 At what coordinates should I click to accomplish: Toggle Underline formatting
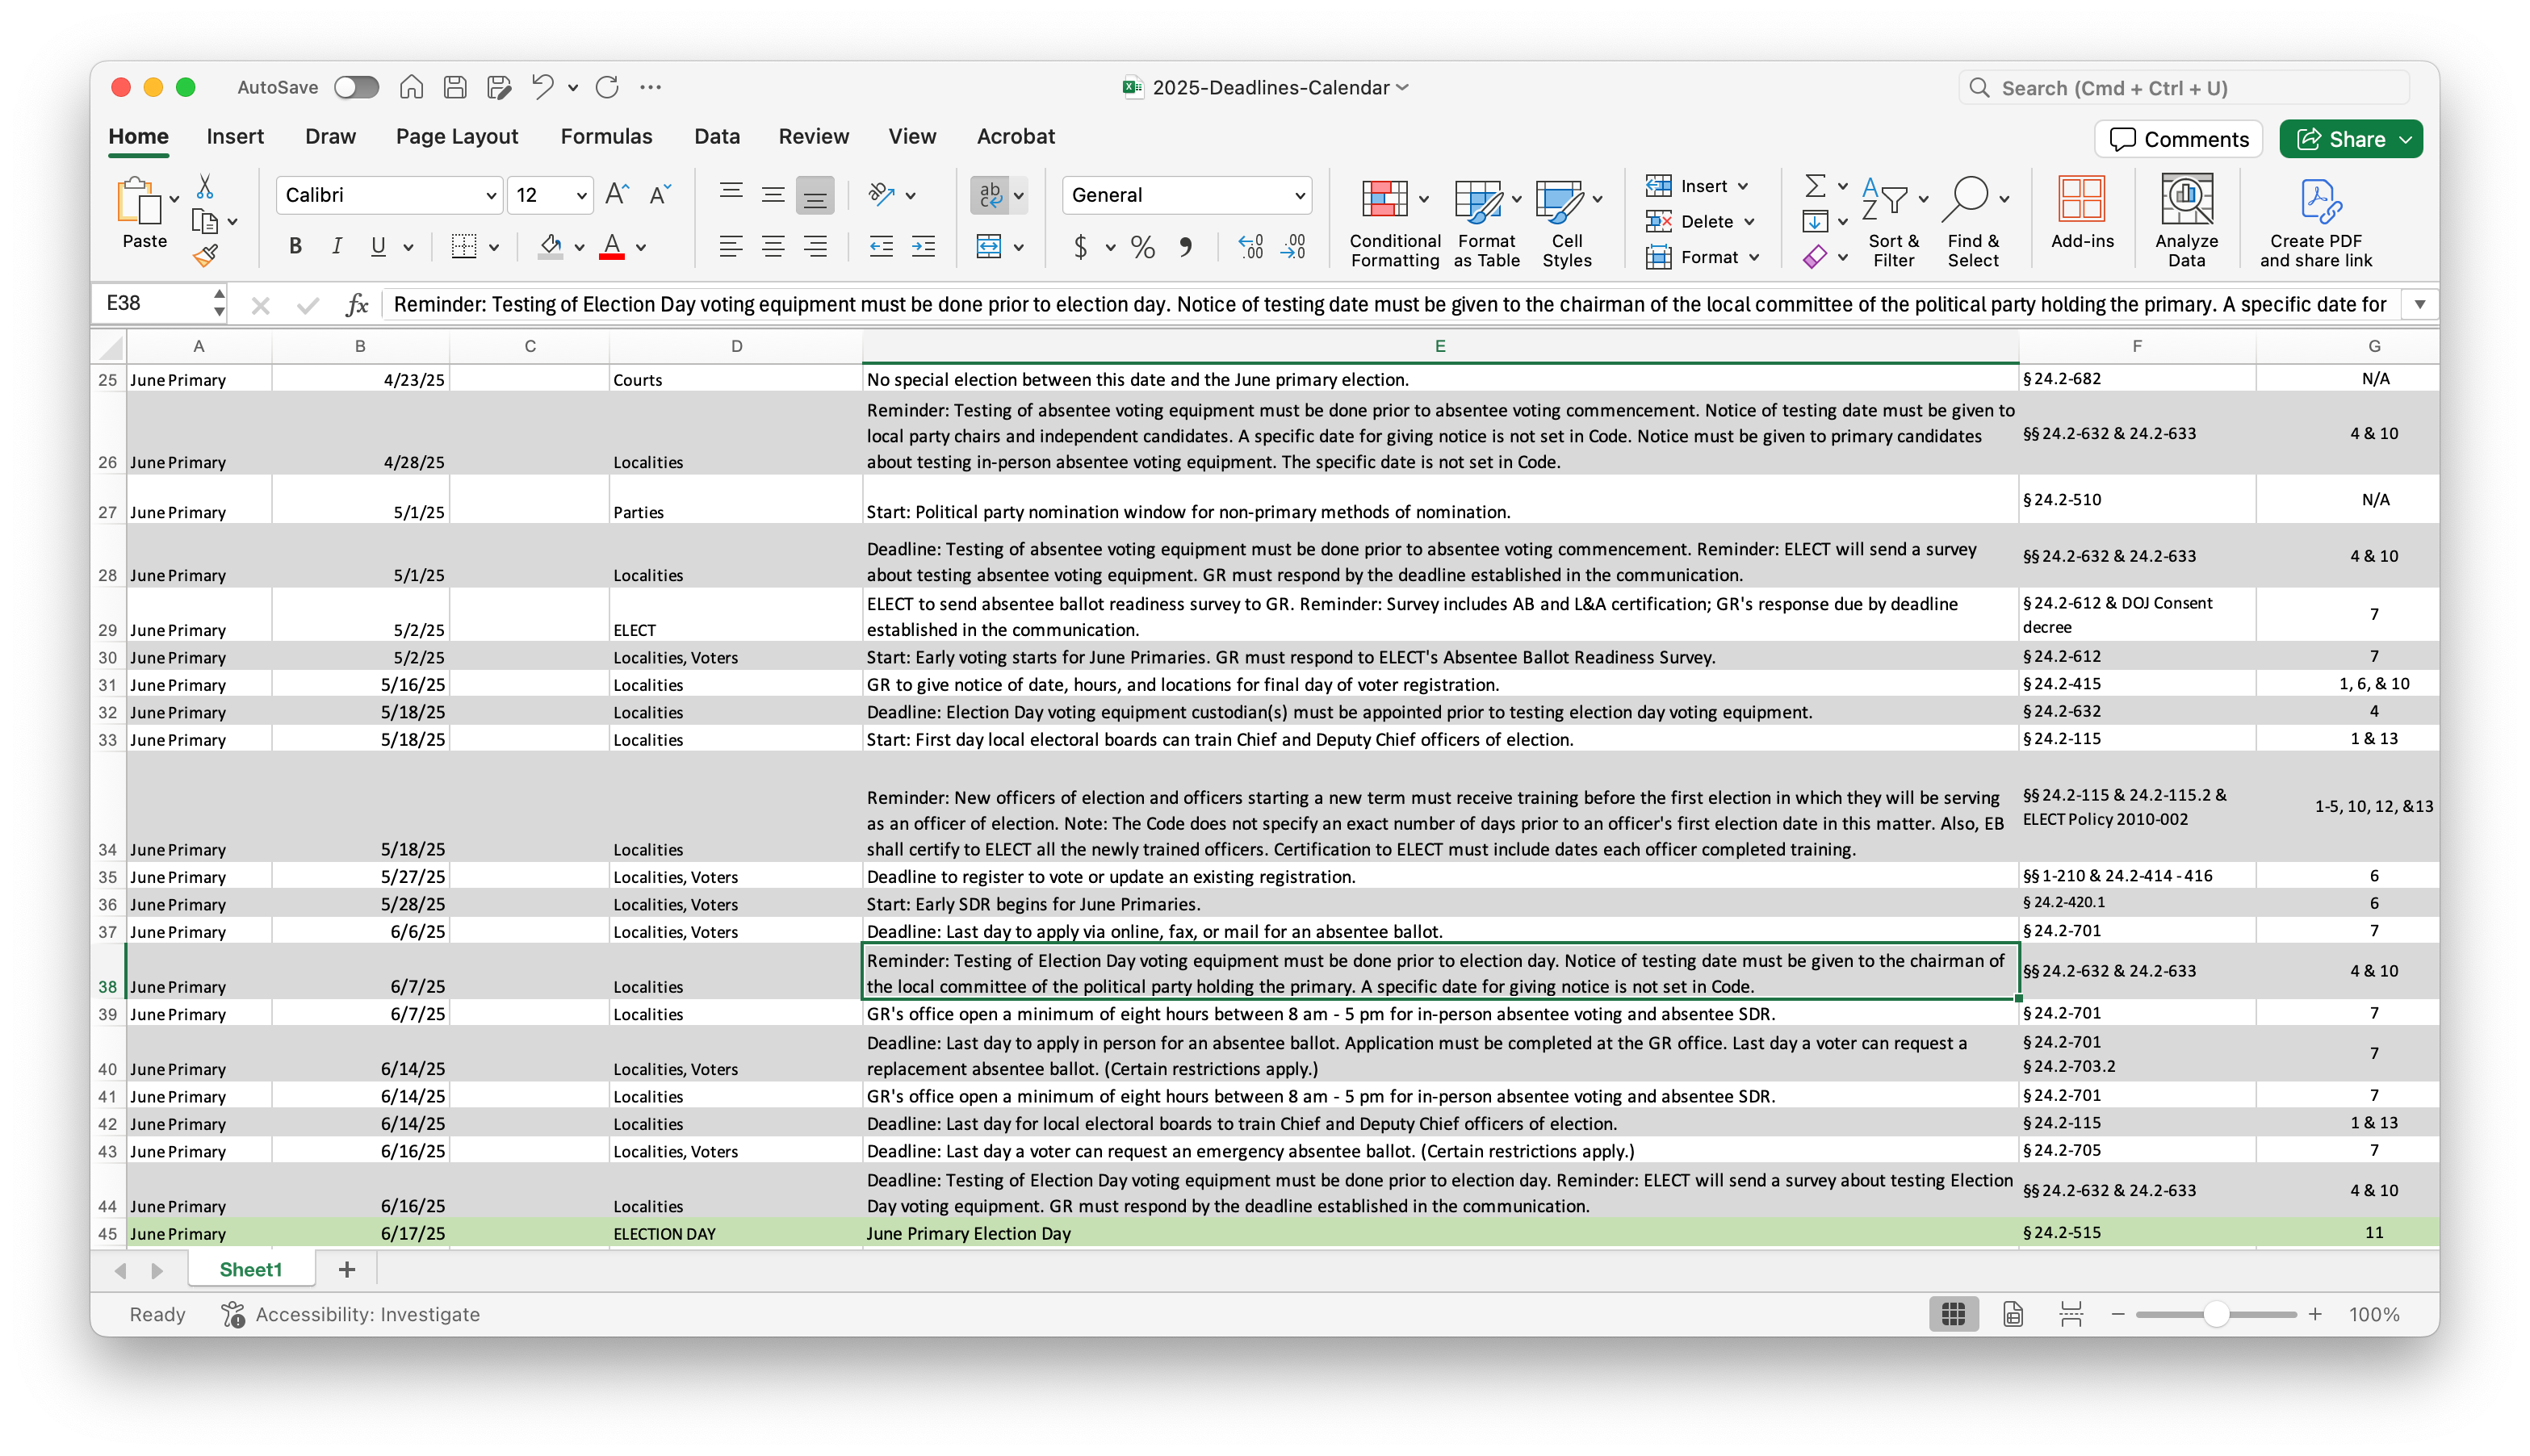click(378, 246)
